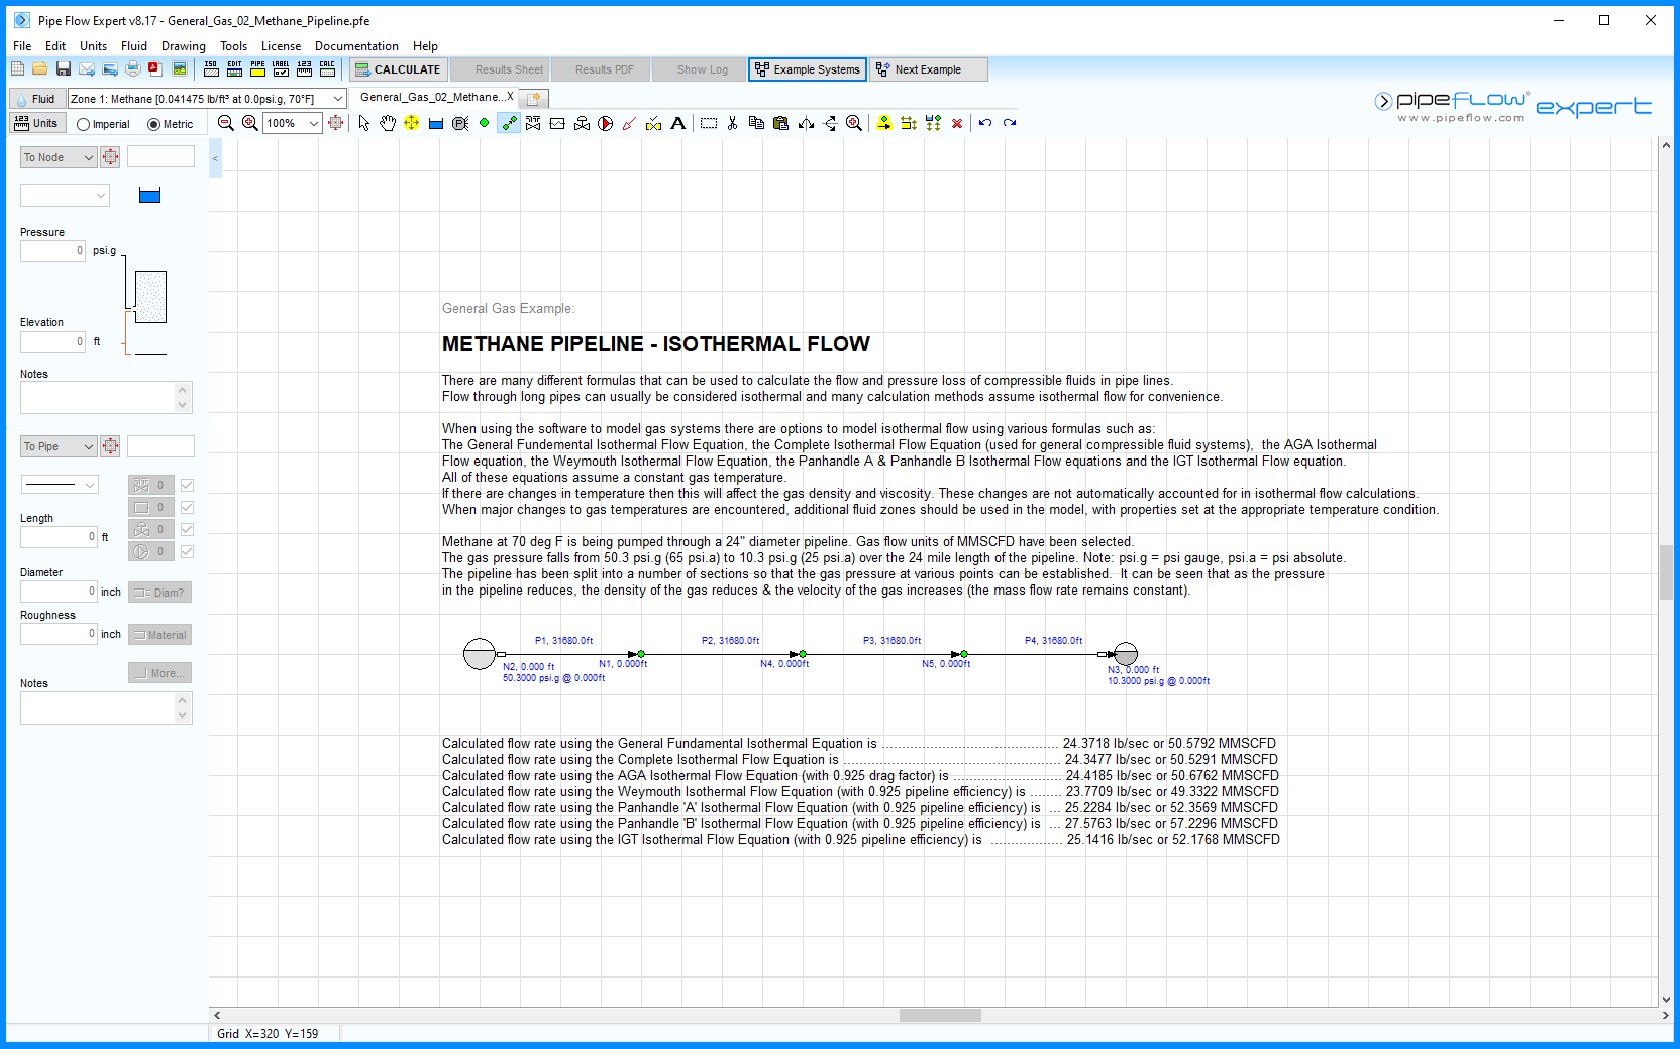Image resolution: width=1680 pixels, height=1049 pixels.
Task: Click the pipe Length input field
Action: [59, 537]
